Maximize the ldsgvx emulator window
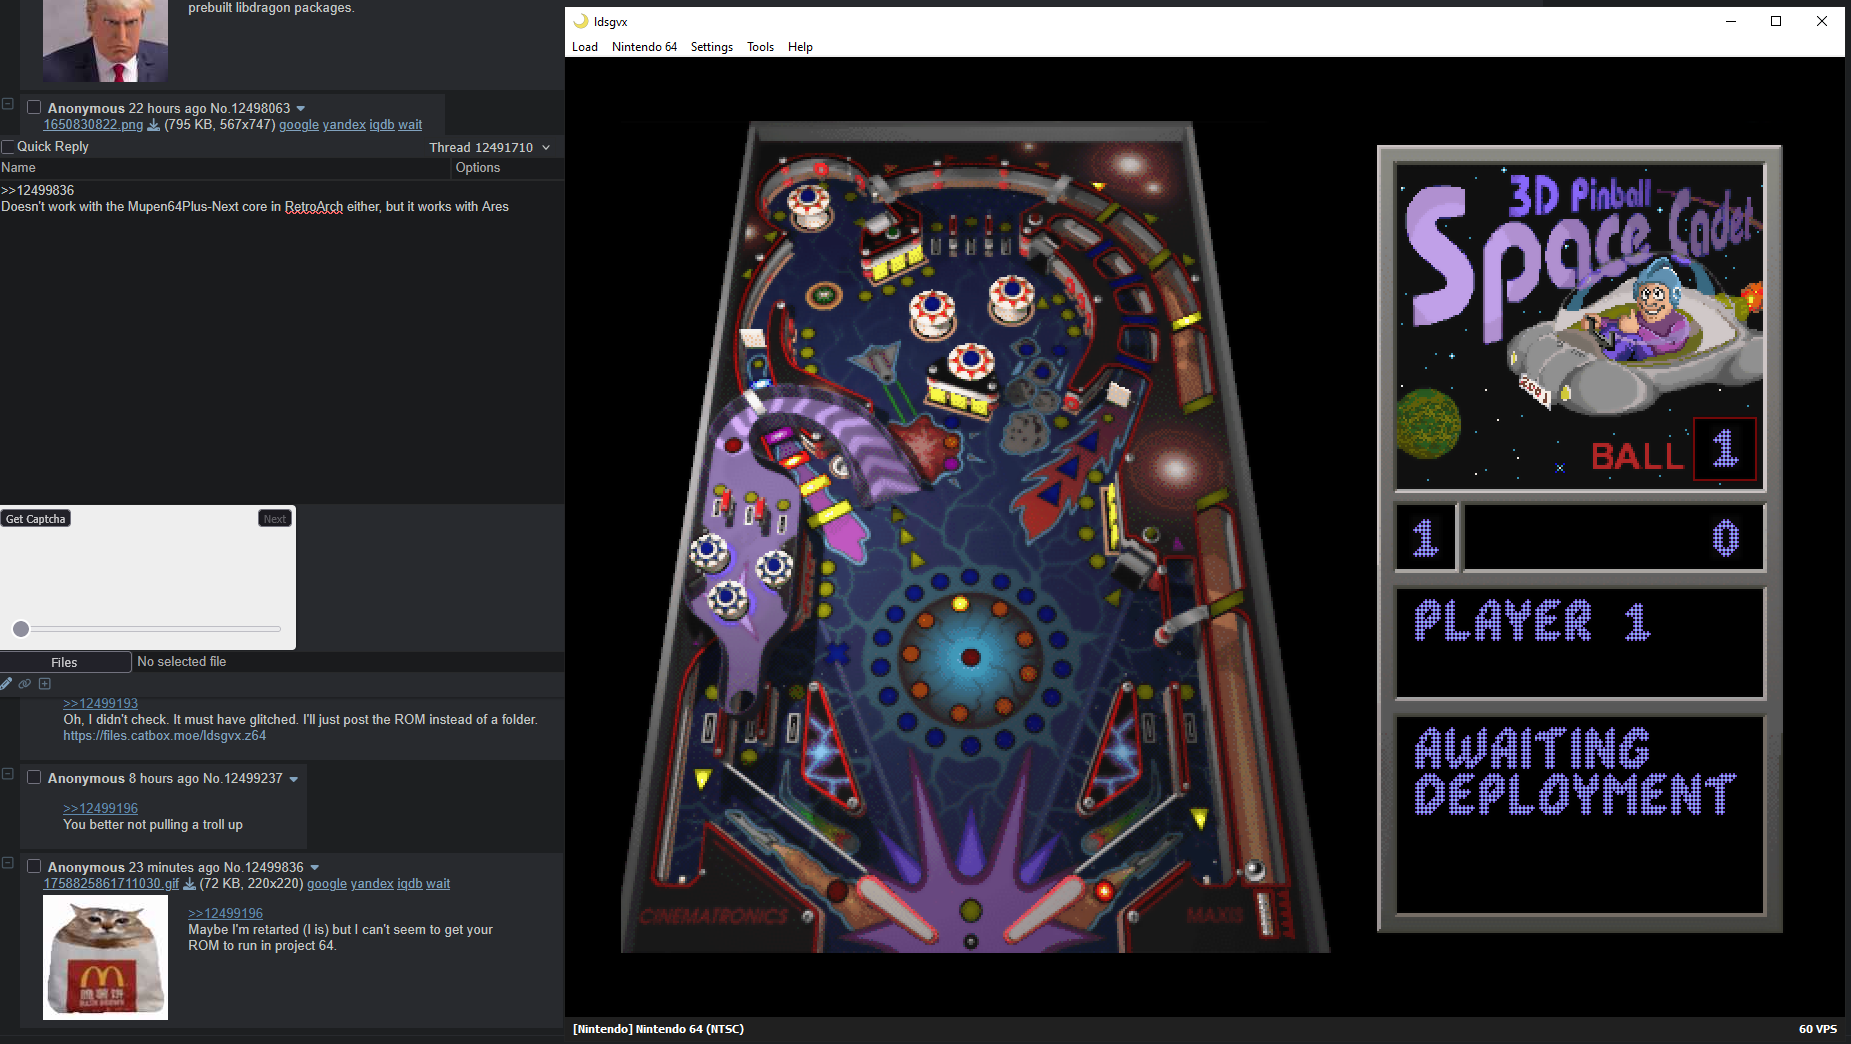 click(x=1776, y=21)
